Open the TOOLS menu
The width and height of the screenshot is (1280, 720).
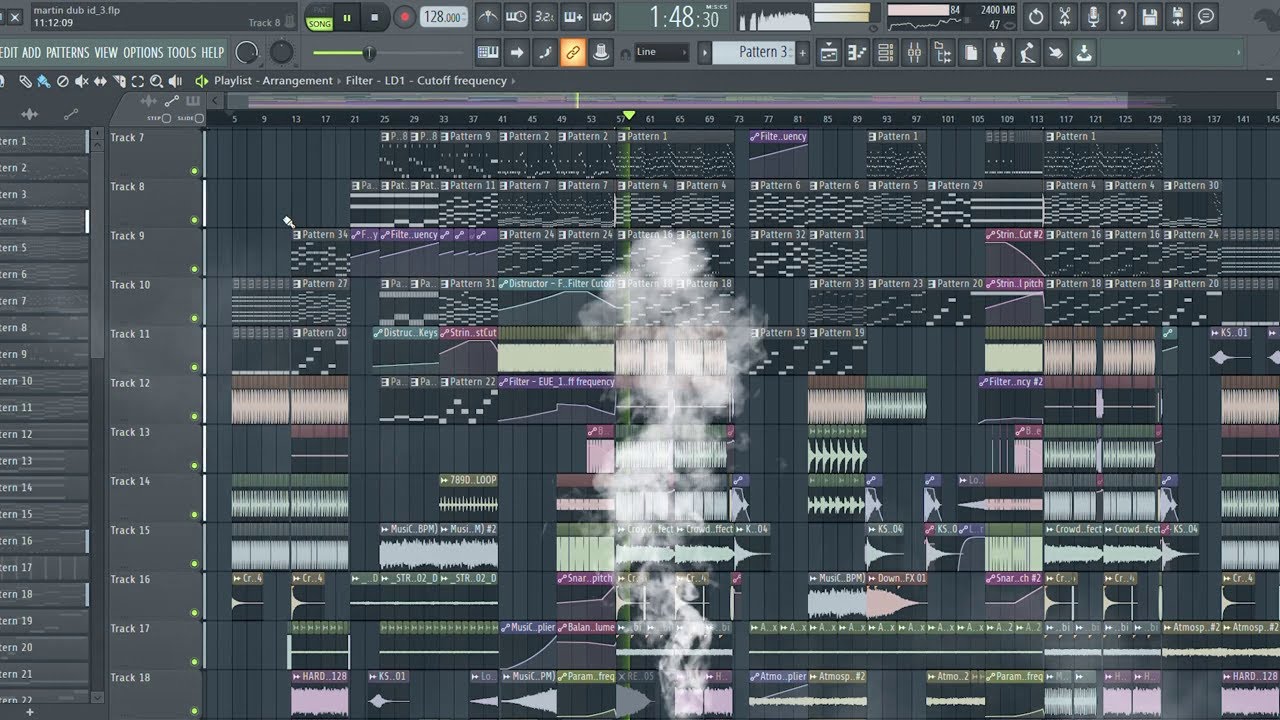pos(182,52)
